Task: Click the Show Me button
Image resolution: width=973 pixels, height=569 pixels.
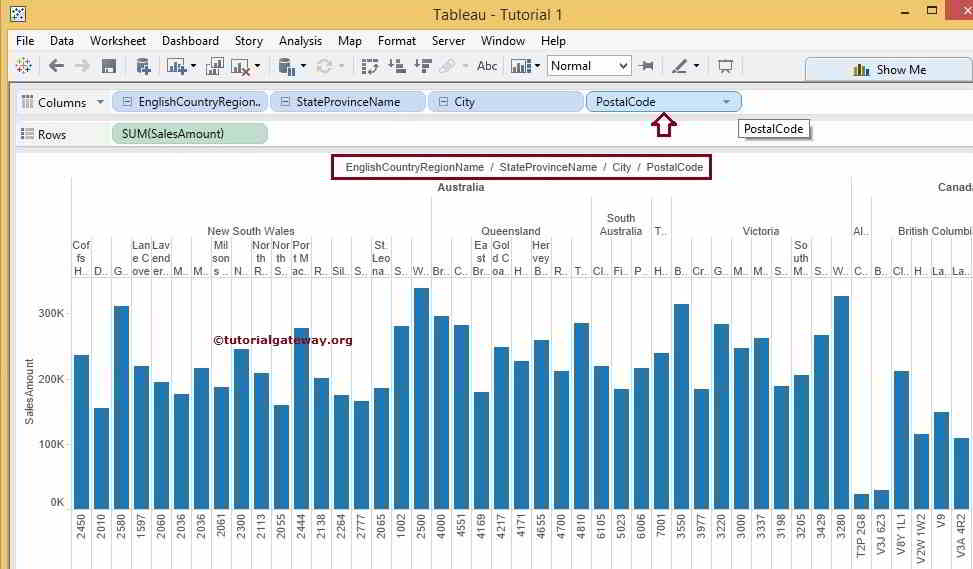Action: [888, 69]
